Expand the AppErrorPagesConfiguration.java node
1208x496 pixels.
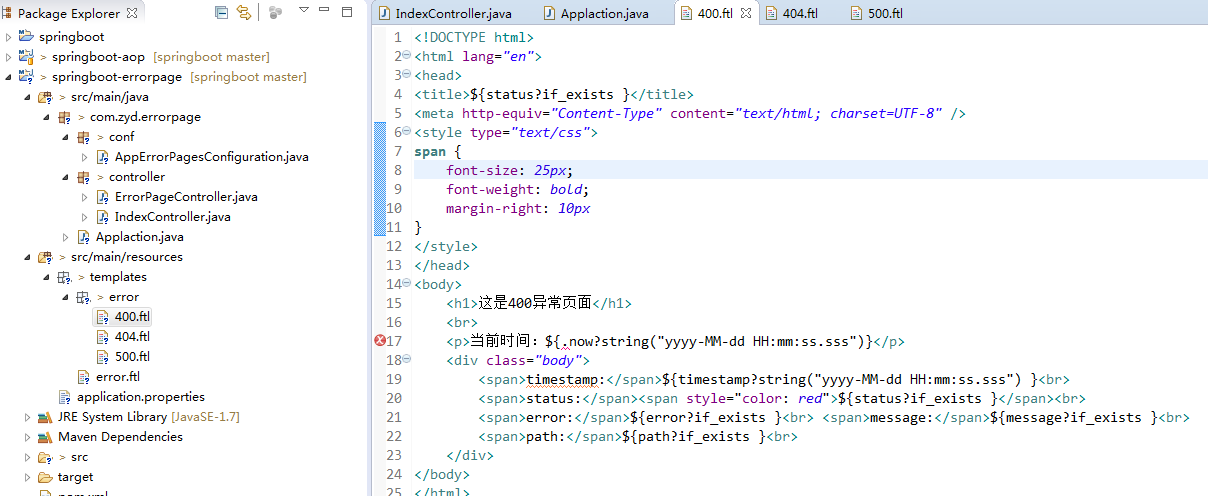click(x=84, y=157)
